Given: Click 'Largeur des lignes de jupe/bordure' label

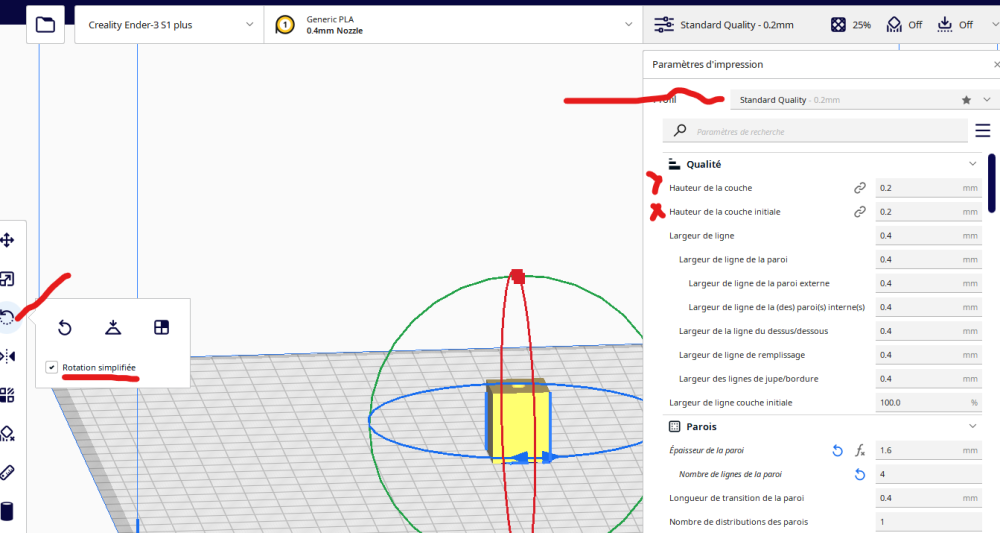Looking at the screenshot, I should click(x=748, y=379).
